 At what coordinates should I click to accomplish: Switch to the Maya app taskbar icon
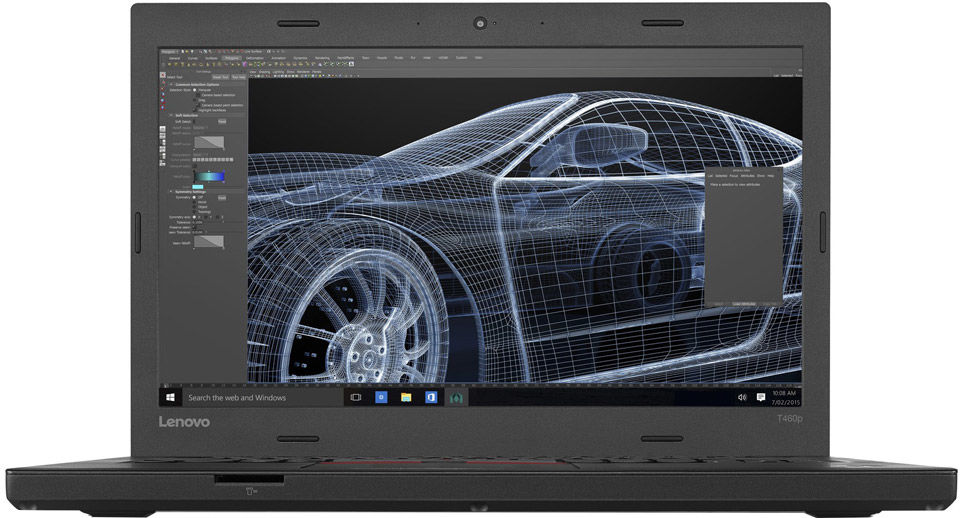457,397
